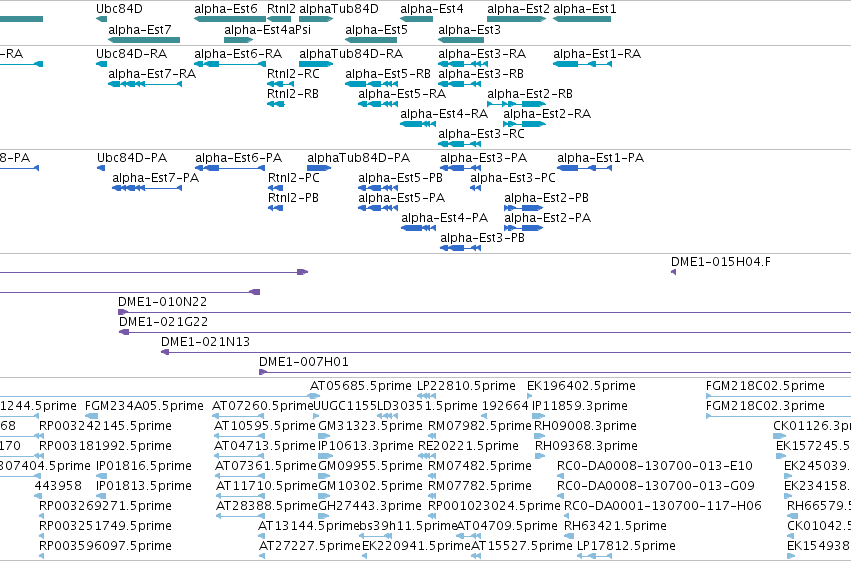This screenshot has height=561, width=851.
Task: Open protein alpha-Est5-PA
Action: click(402, 198)
